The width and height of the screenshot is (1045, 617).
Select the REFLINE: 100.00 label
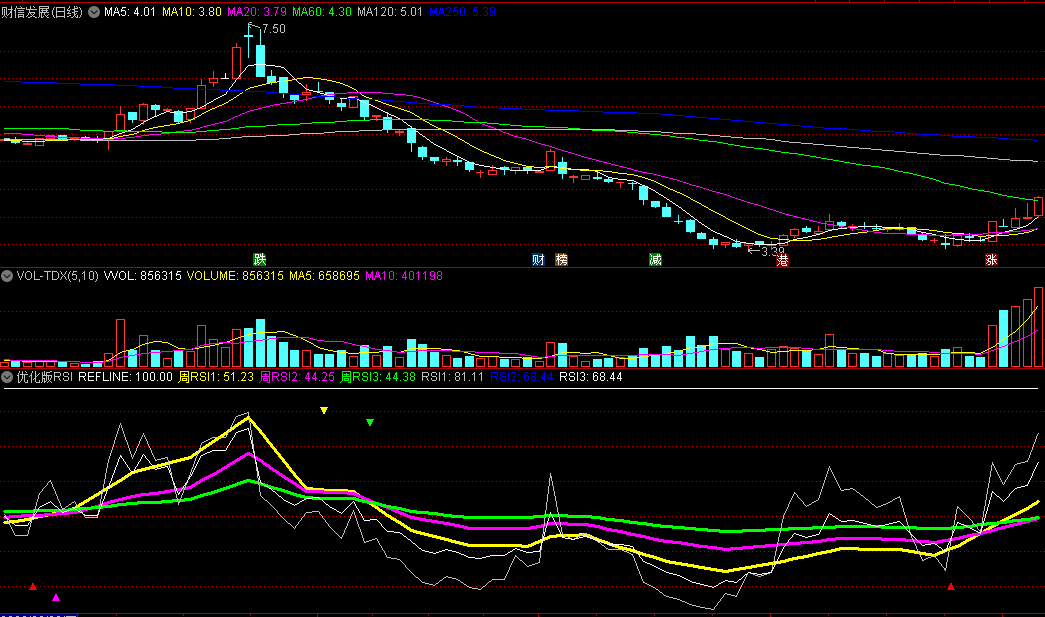pyautogui.click(x=125, y=377)
